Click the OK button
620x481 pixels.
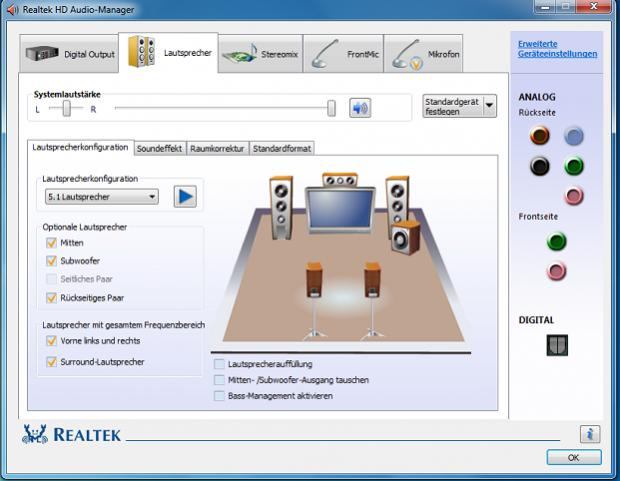(574, 458)
